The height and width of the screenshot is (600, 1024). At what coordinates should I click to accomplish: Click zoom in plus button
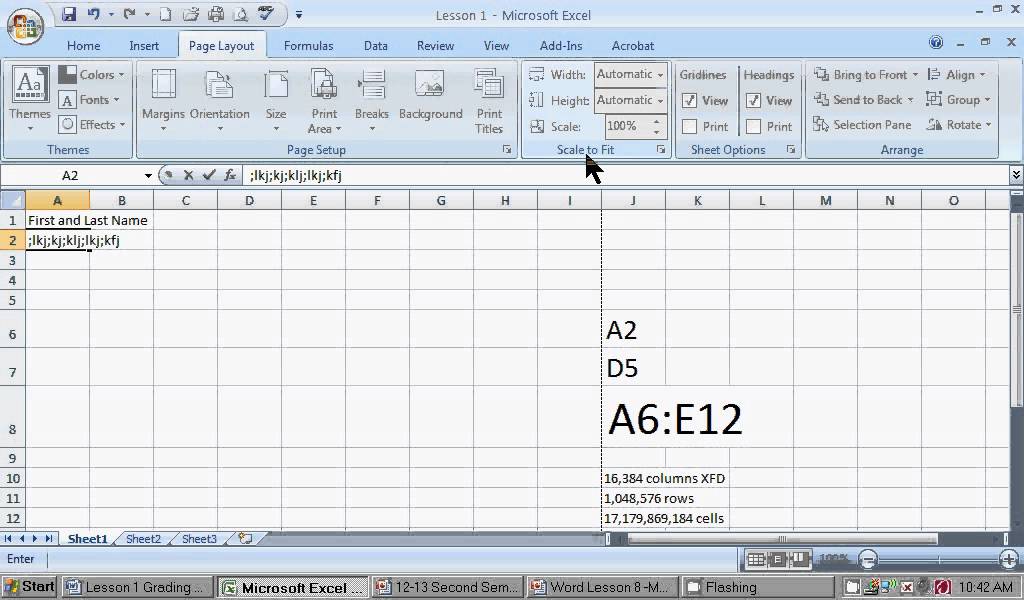(1010, 559)
